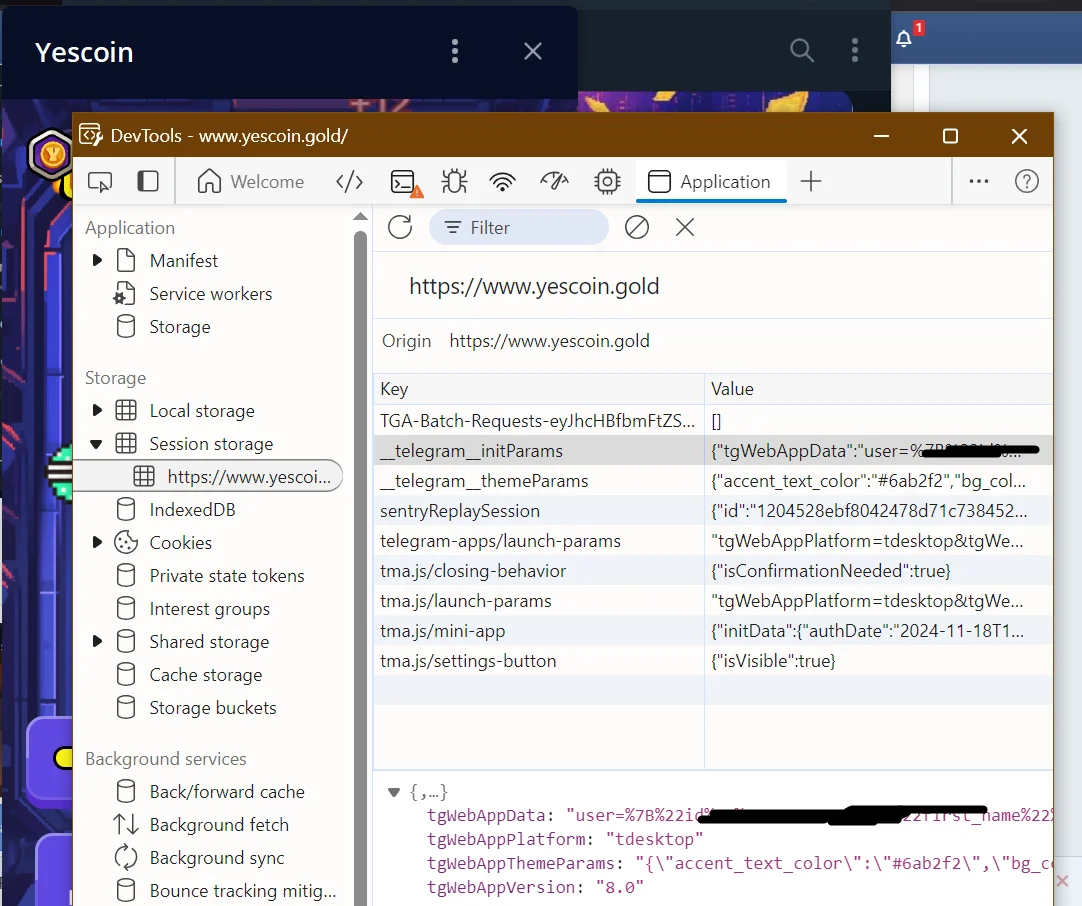Screen dimensions: 1082x906
Task: Open Private state tokens
Action: (226, 576)
